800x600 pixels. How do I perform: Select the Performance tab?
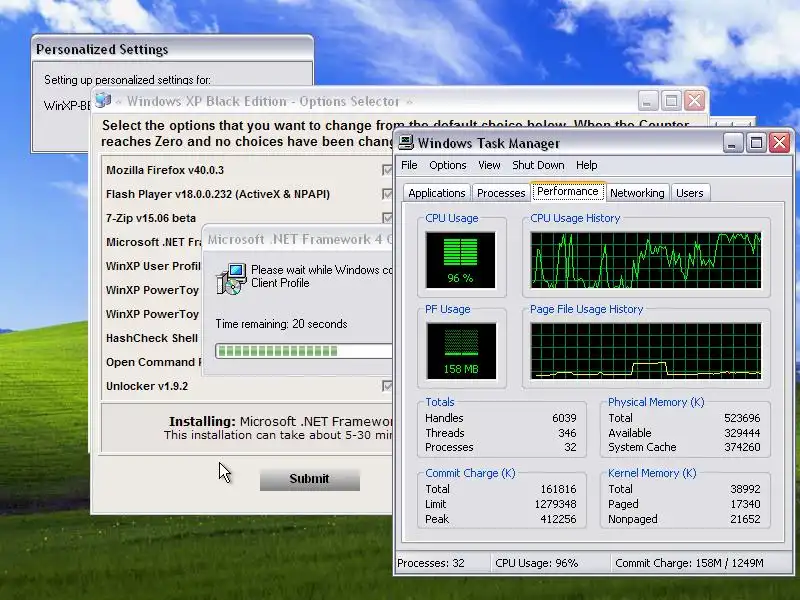point(568,191)
